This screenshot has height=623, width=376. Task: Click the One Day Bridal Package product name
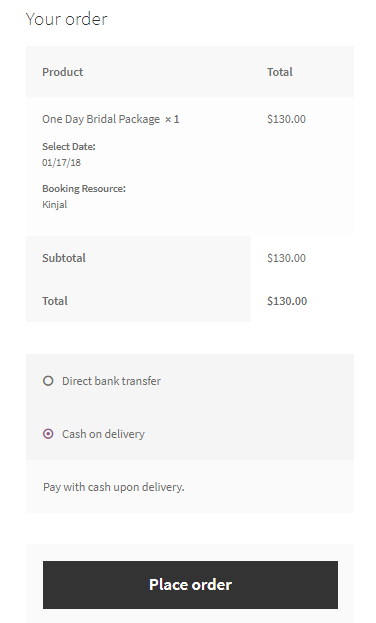tap(101, 119)
